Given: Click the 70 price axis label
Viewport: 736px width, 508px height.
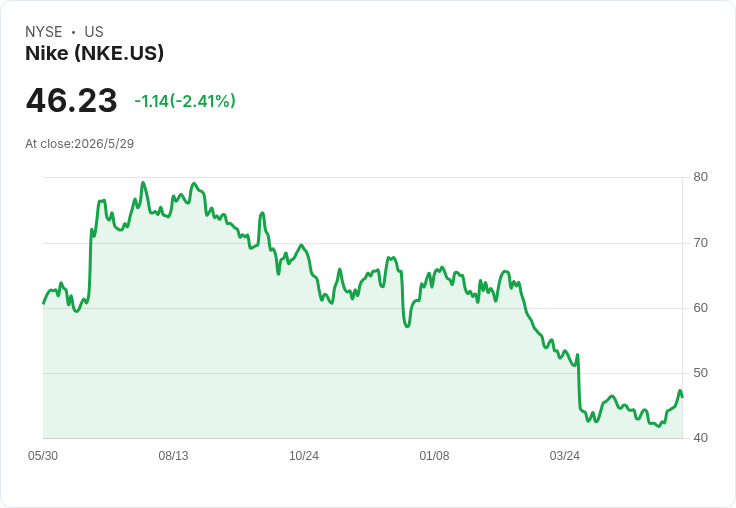Looking at the screenshot, I should (700, 243).
